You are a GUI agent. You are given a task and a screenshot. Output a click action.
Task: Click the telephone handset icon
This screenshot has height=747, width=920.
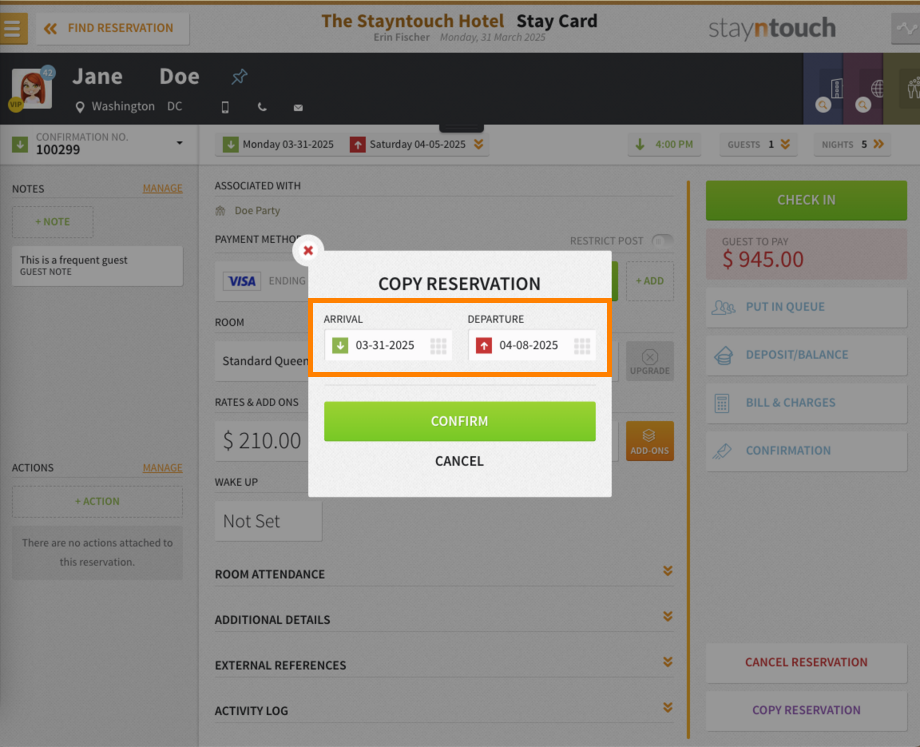[262, 107]
